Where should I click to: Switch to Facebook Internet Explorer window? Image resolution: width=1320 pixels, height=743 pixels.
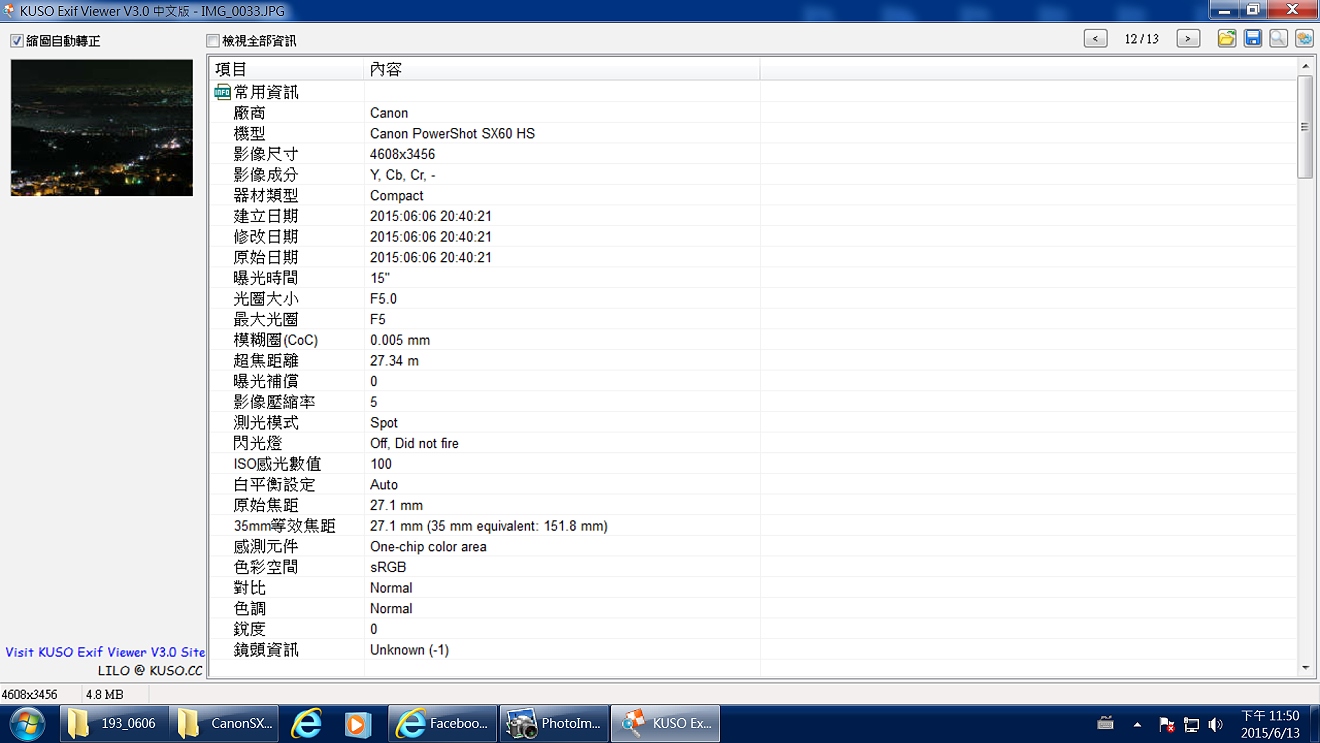(x=442, y=723)
